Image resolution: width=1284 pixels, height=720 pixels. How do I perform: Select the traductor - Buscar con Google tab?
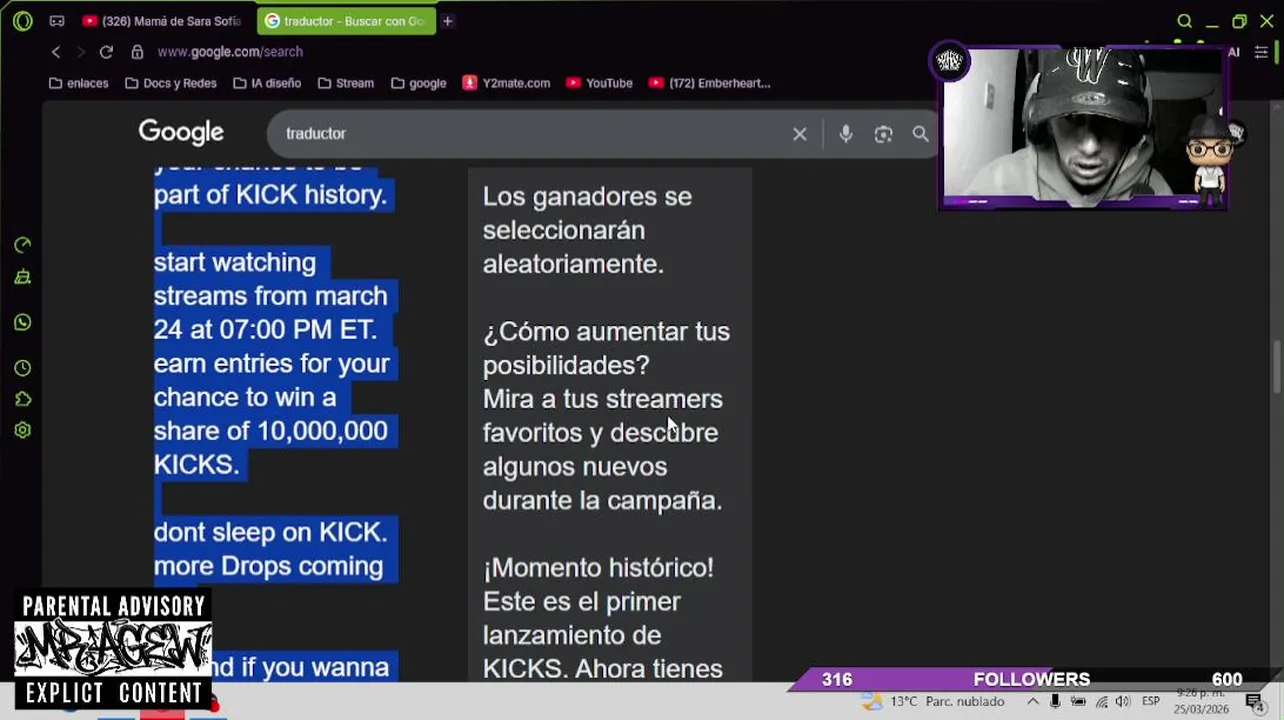pos(346,21)
